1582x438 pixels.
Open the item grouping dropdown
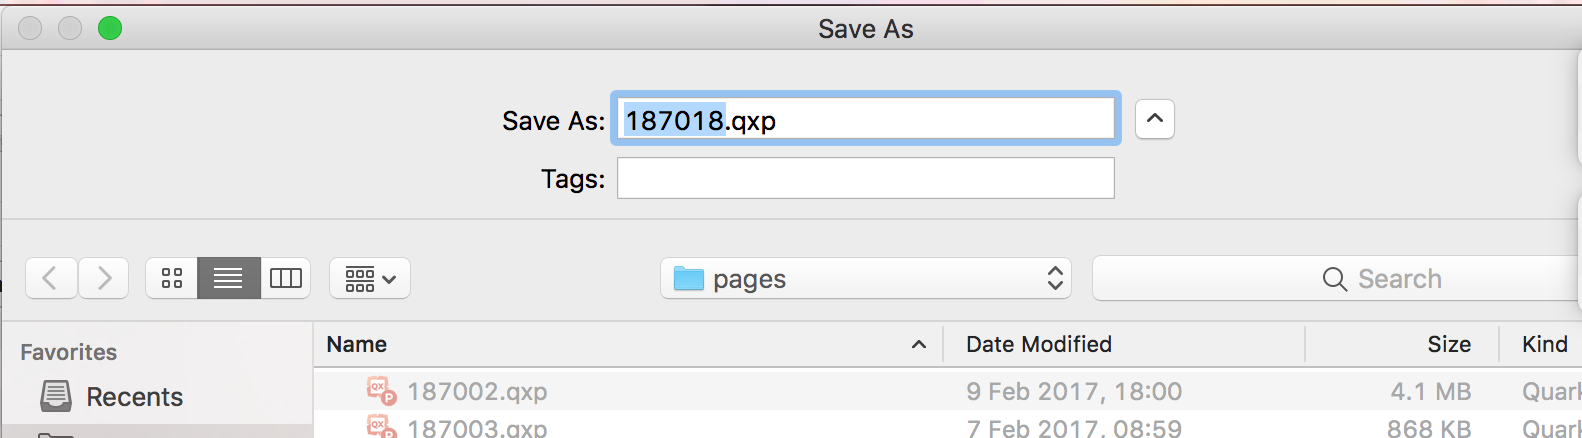click(370, 278)
